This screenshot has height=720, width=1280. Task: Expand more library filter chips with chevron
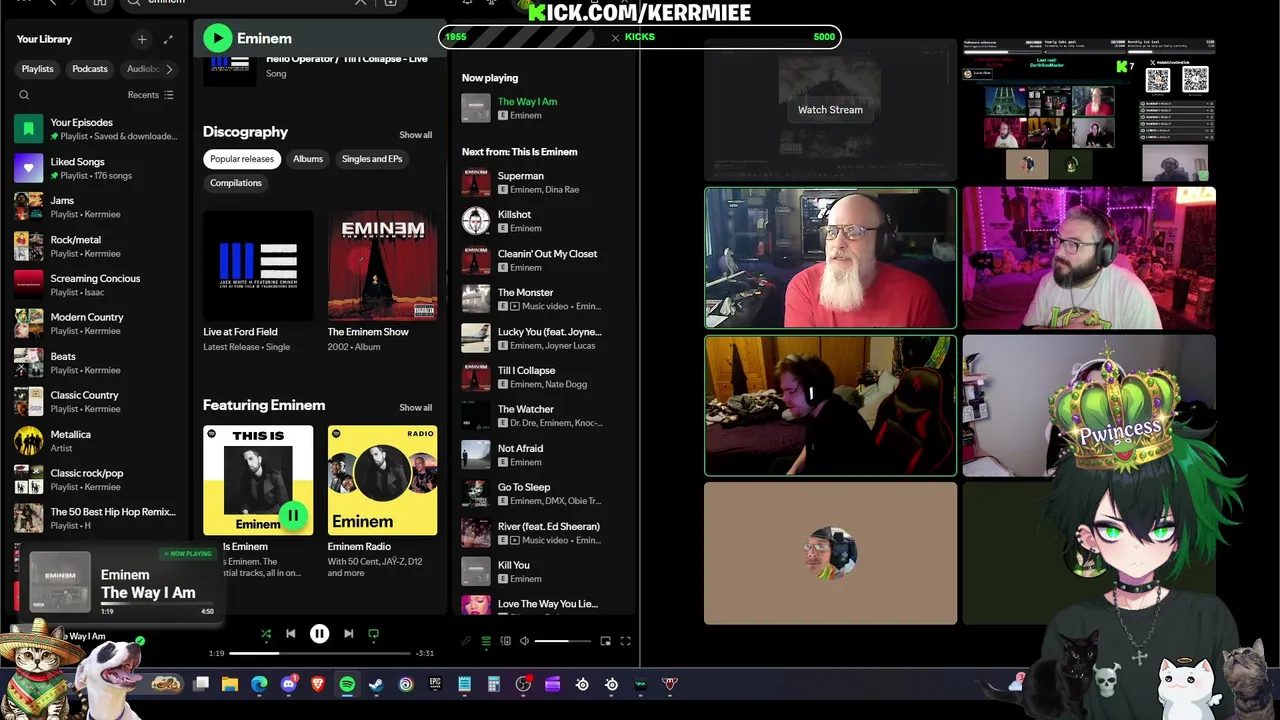(169, 69)
